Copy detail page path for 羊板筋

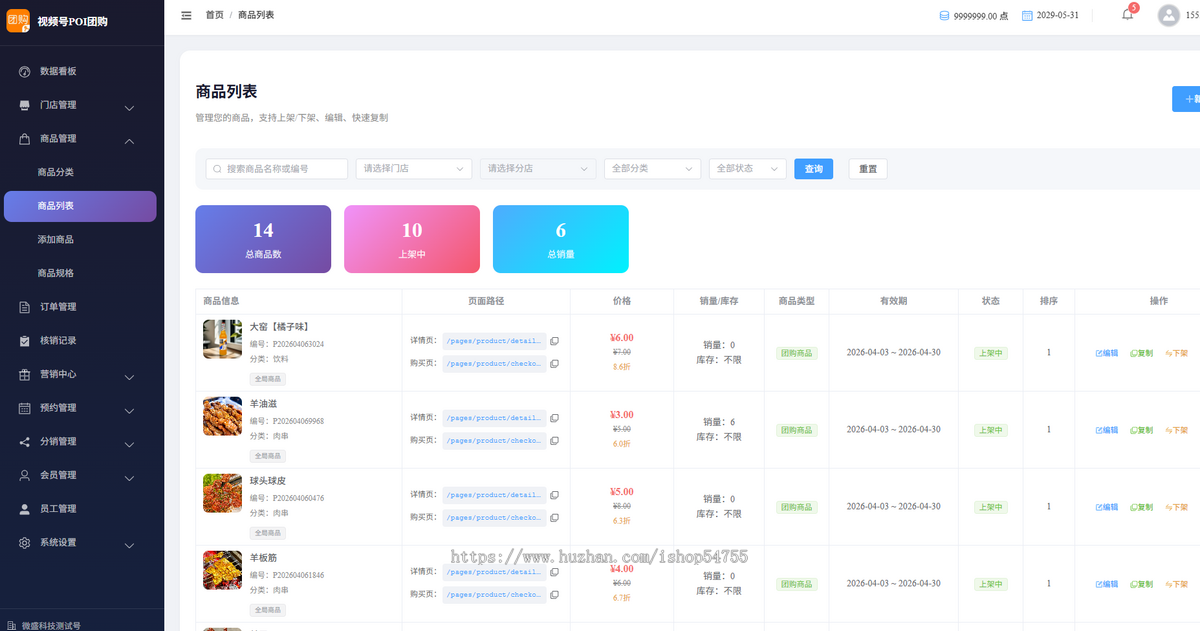(x=554, y=572)
